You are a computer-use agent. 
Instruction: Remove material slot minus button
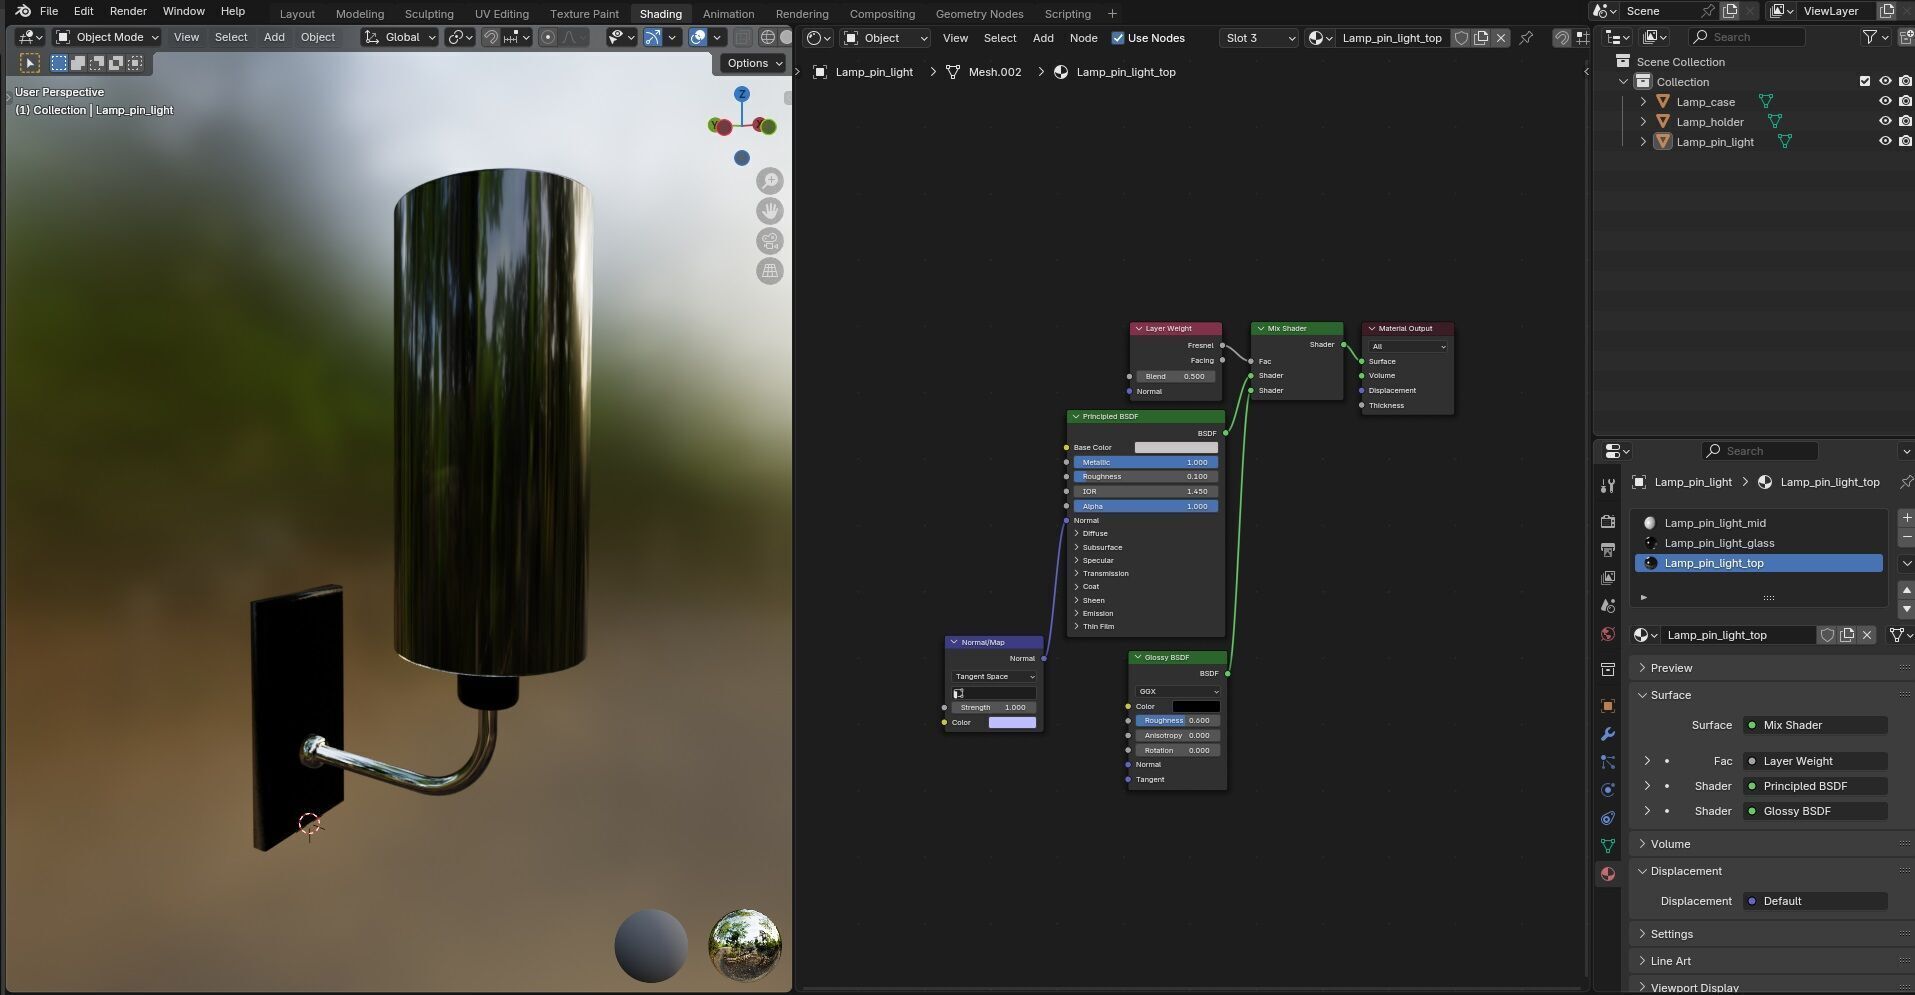(x=1906, y=538)
